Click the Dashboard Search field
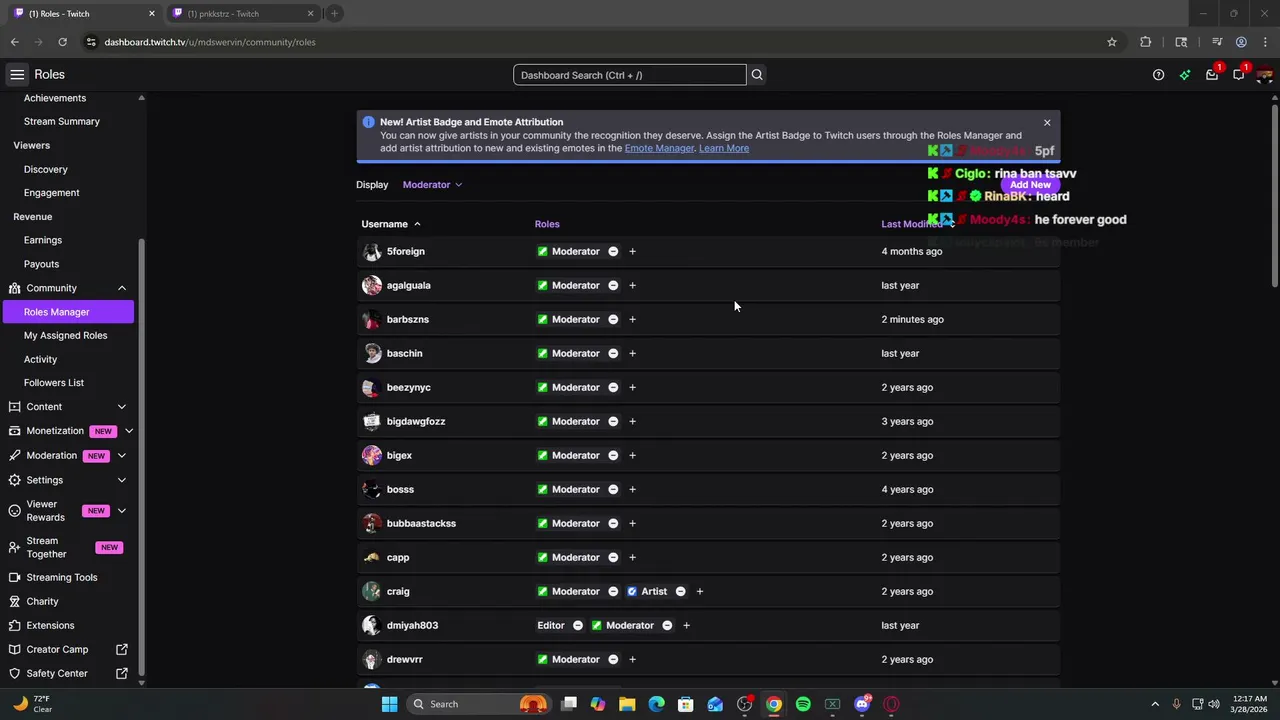This screenshot has width=1280, height=720. pyautogui.click(x=630, y=75)
